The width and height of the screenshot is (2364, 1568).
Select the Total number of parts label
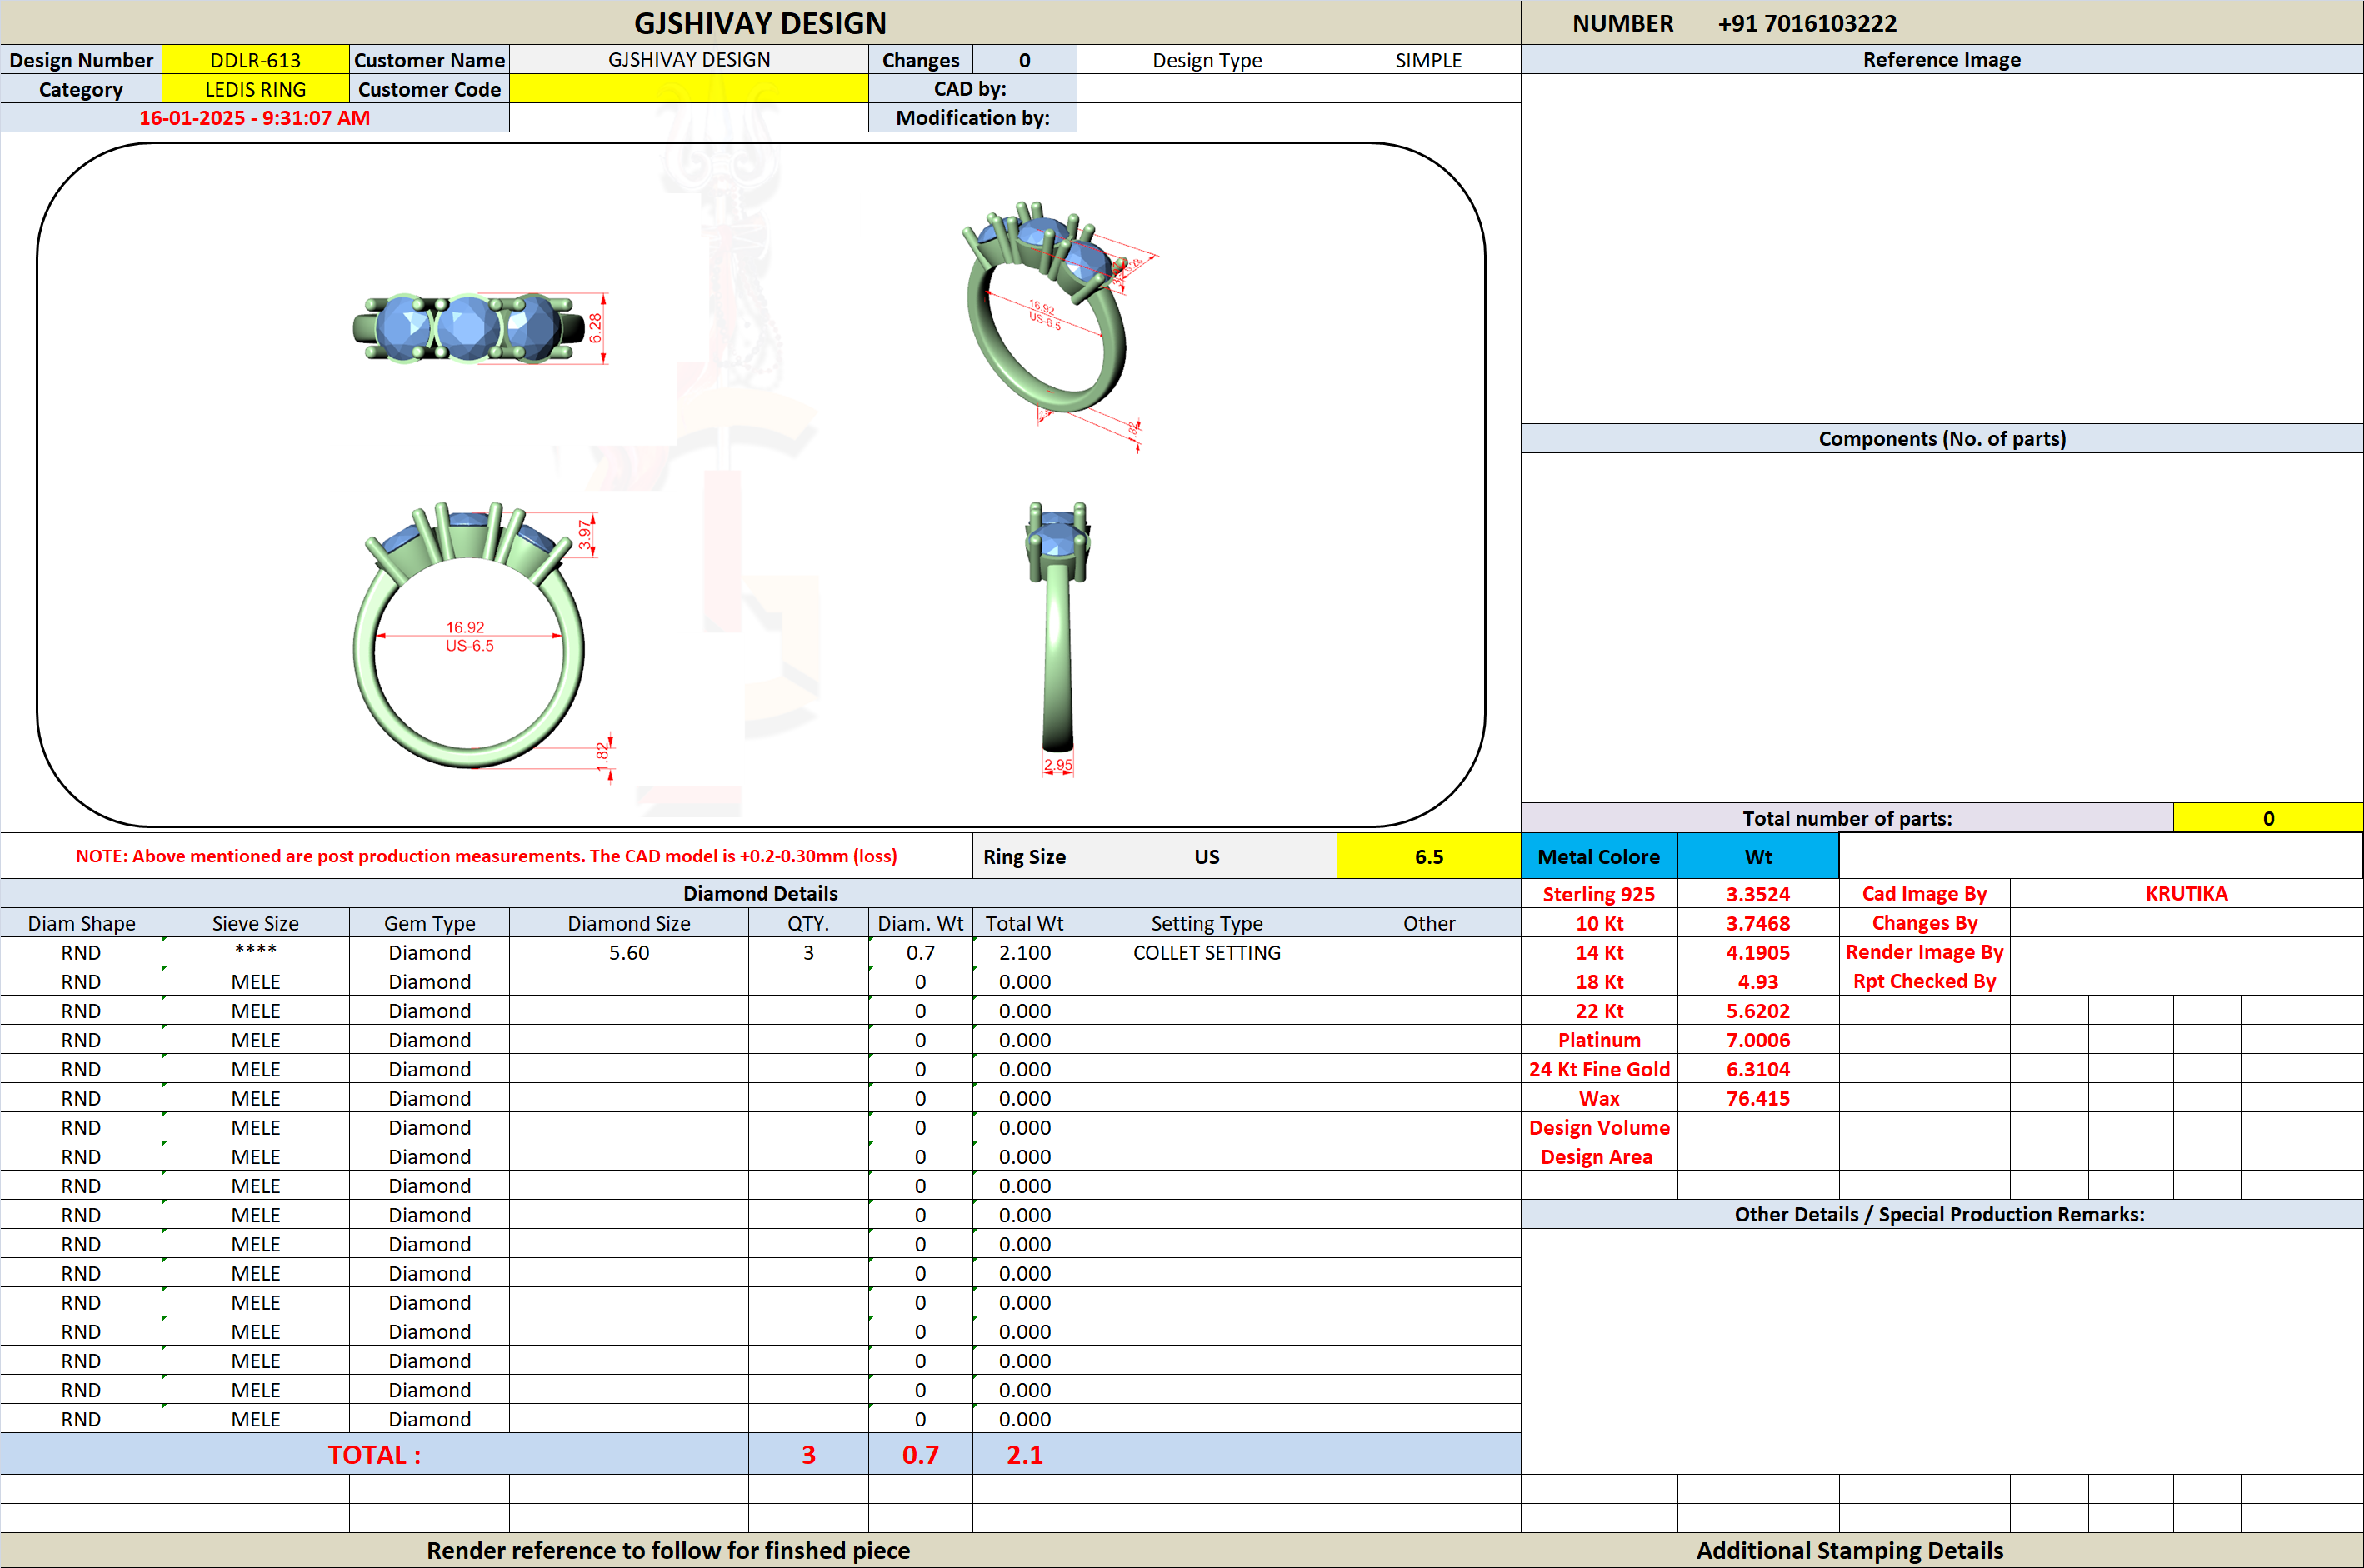(x=1846, y=818)
